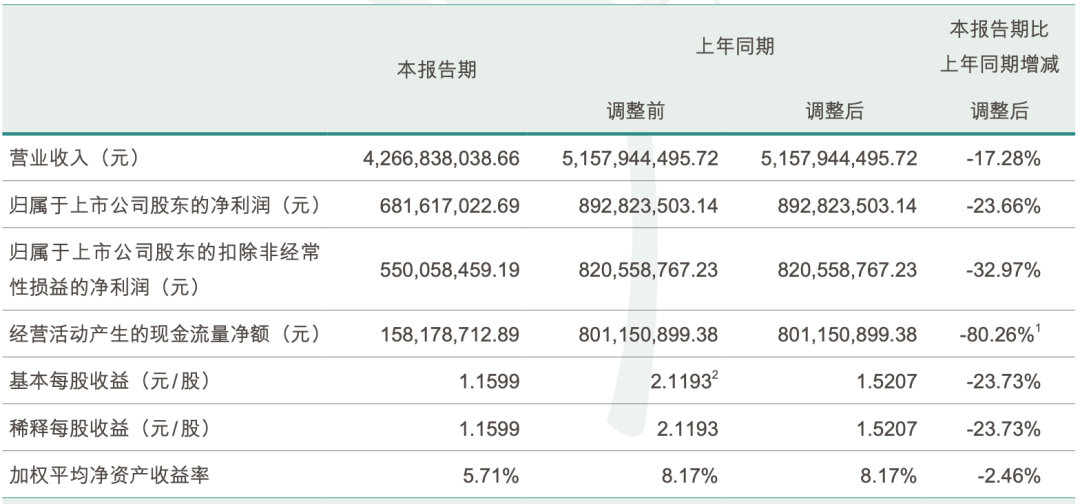
Task: Click the -17.28% change cell
Action: (1003, 159)
